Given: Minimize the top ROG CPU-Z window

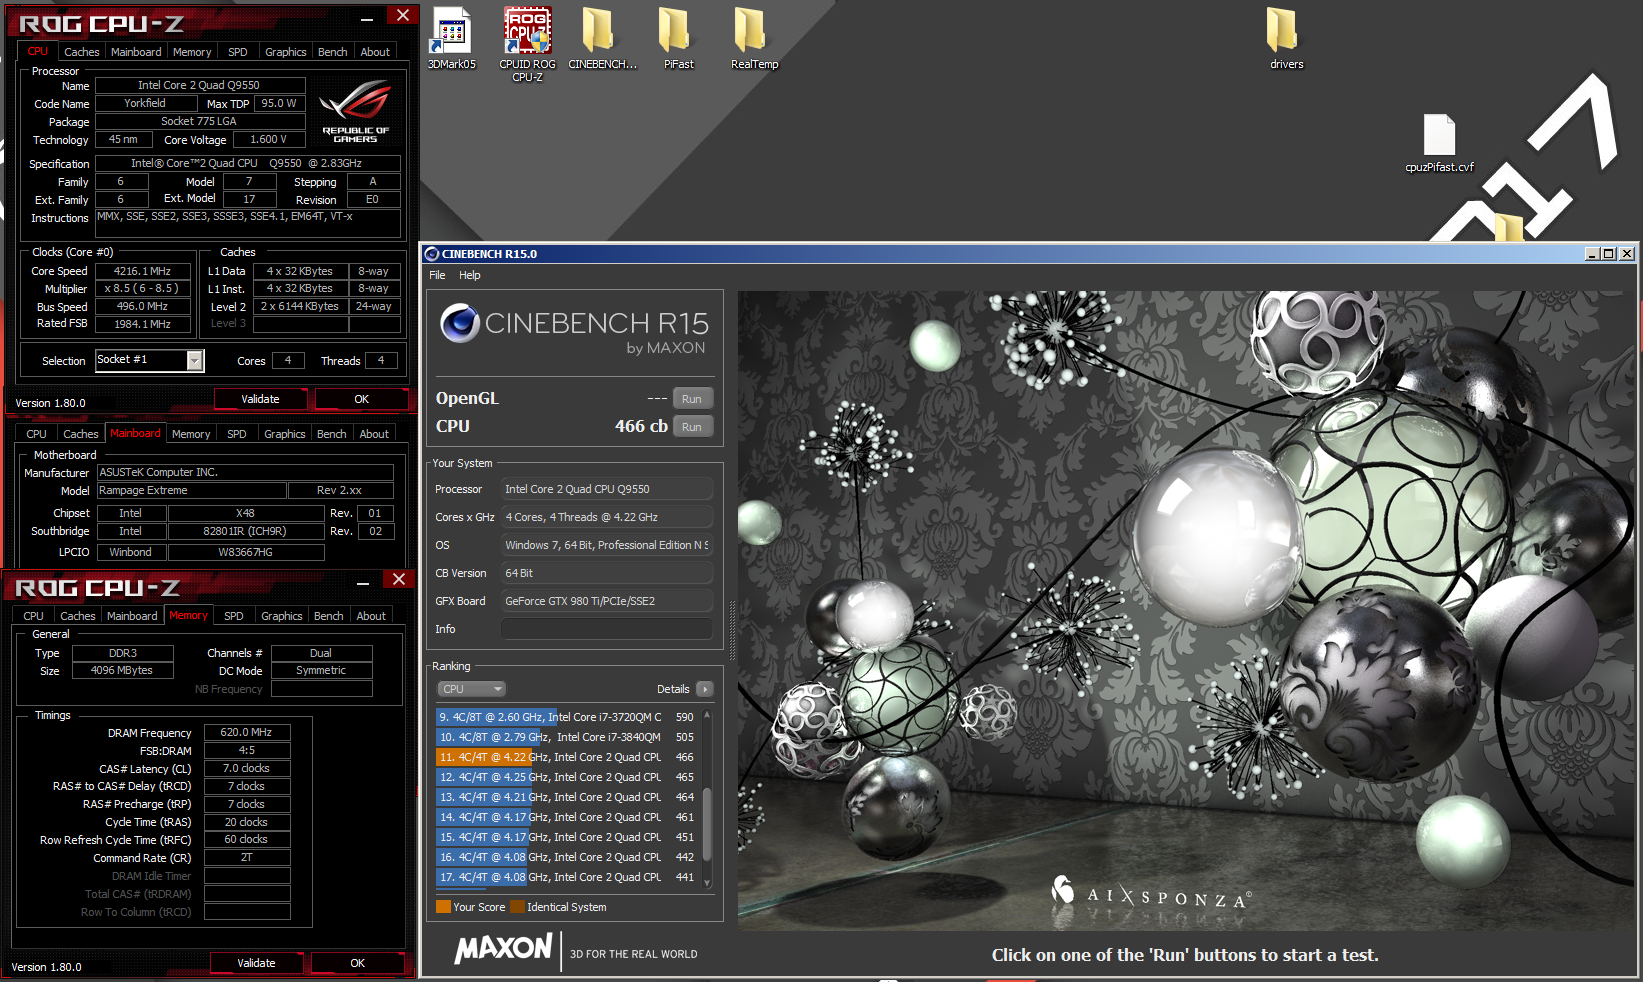Looking at the screenshot, I should [x=367, y=17].
